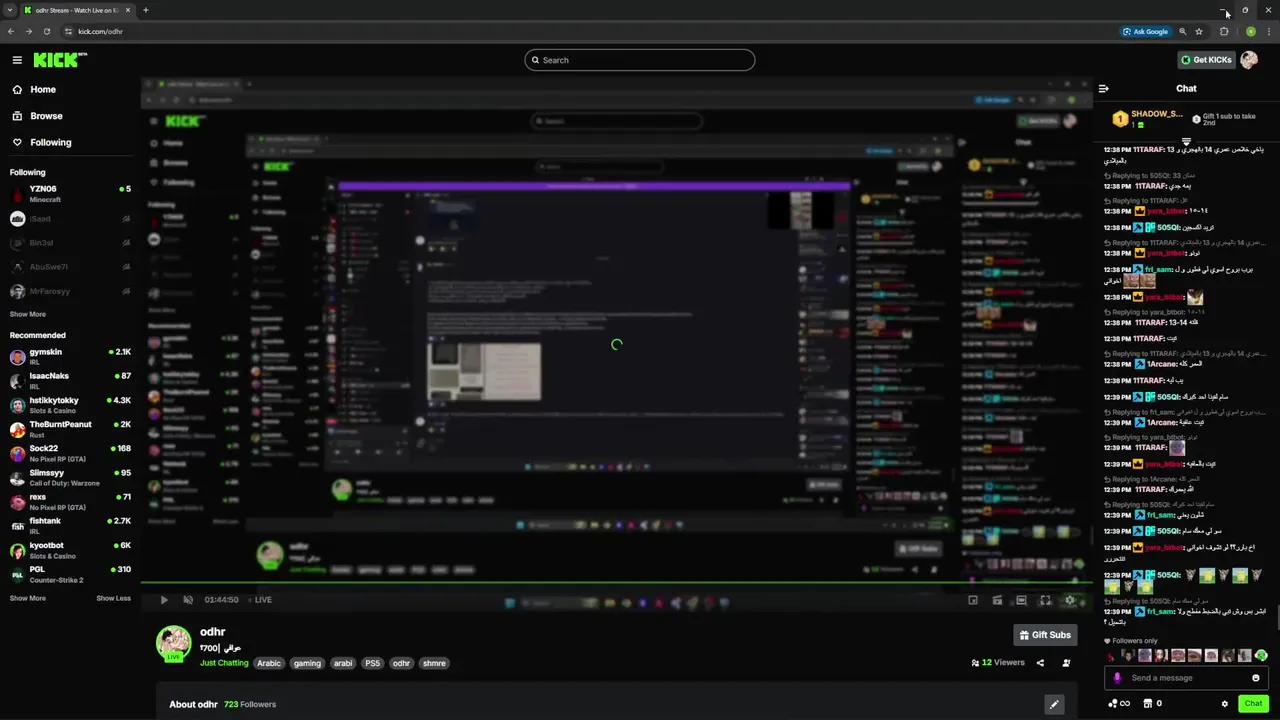Show More under Following list
The image size is (1280, 720).
pyautogui.click(x=28, y=314)
